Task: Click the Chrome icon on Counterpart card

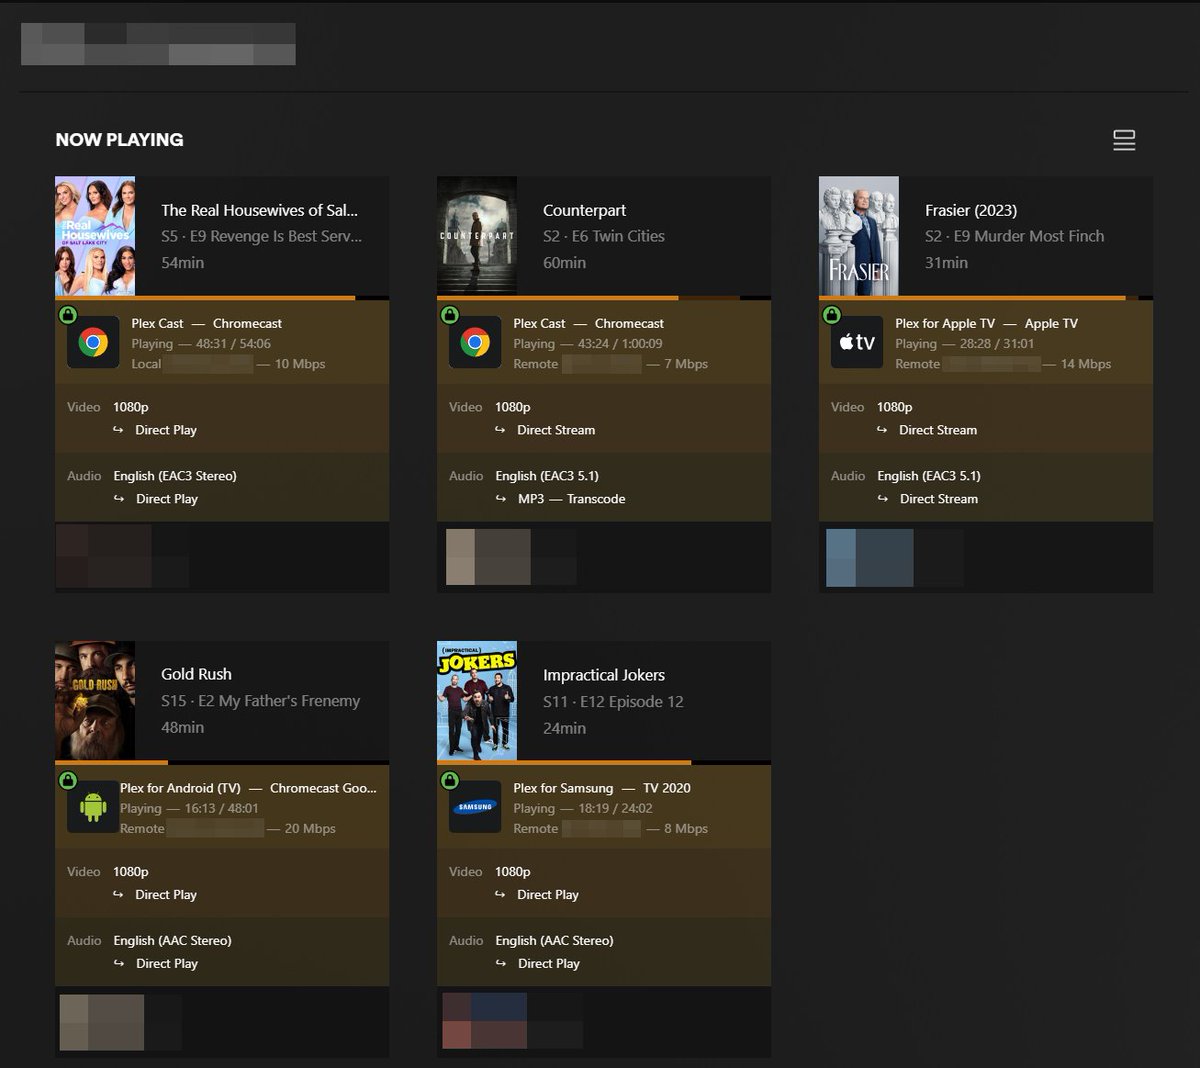Action: coord(475,343)
